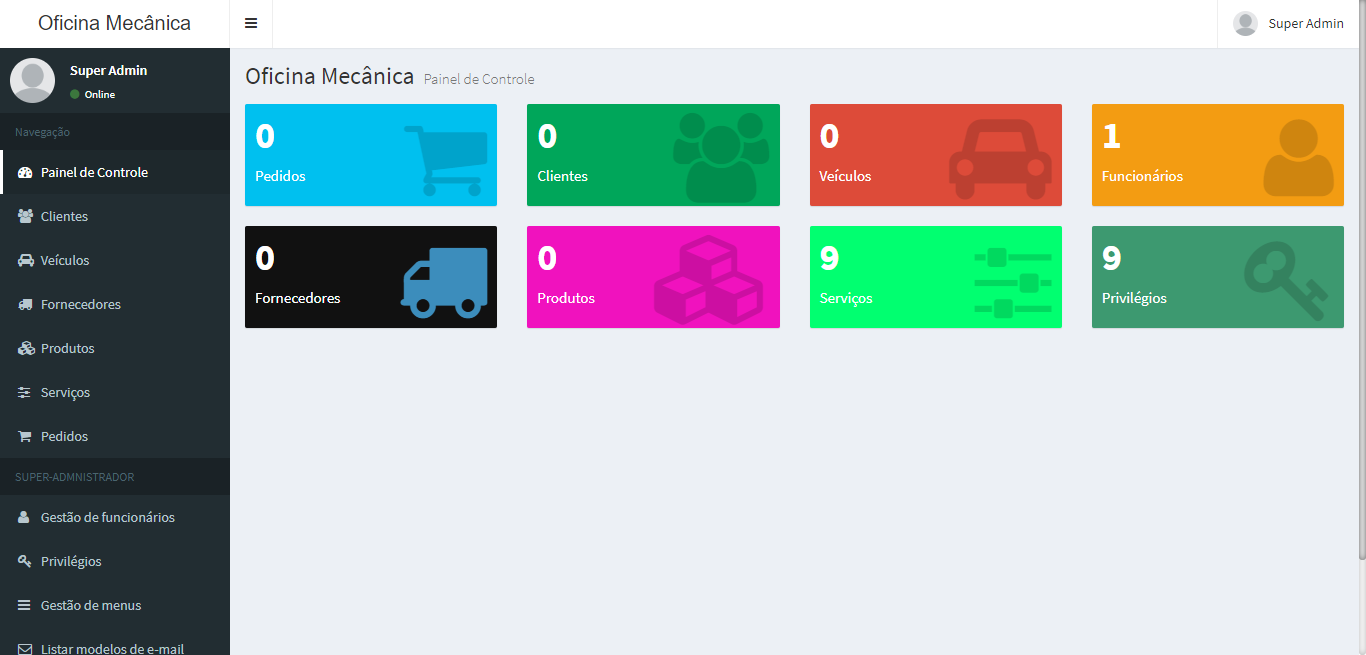Click the sliders icon in Serviços card
Screen dimensions: 1366x655
coord(1012,283)
